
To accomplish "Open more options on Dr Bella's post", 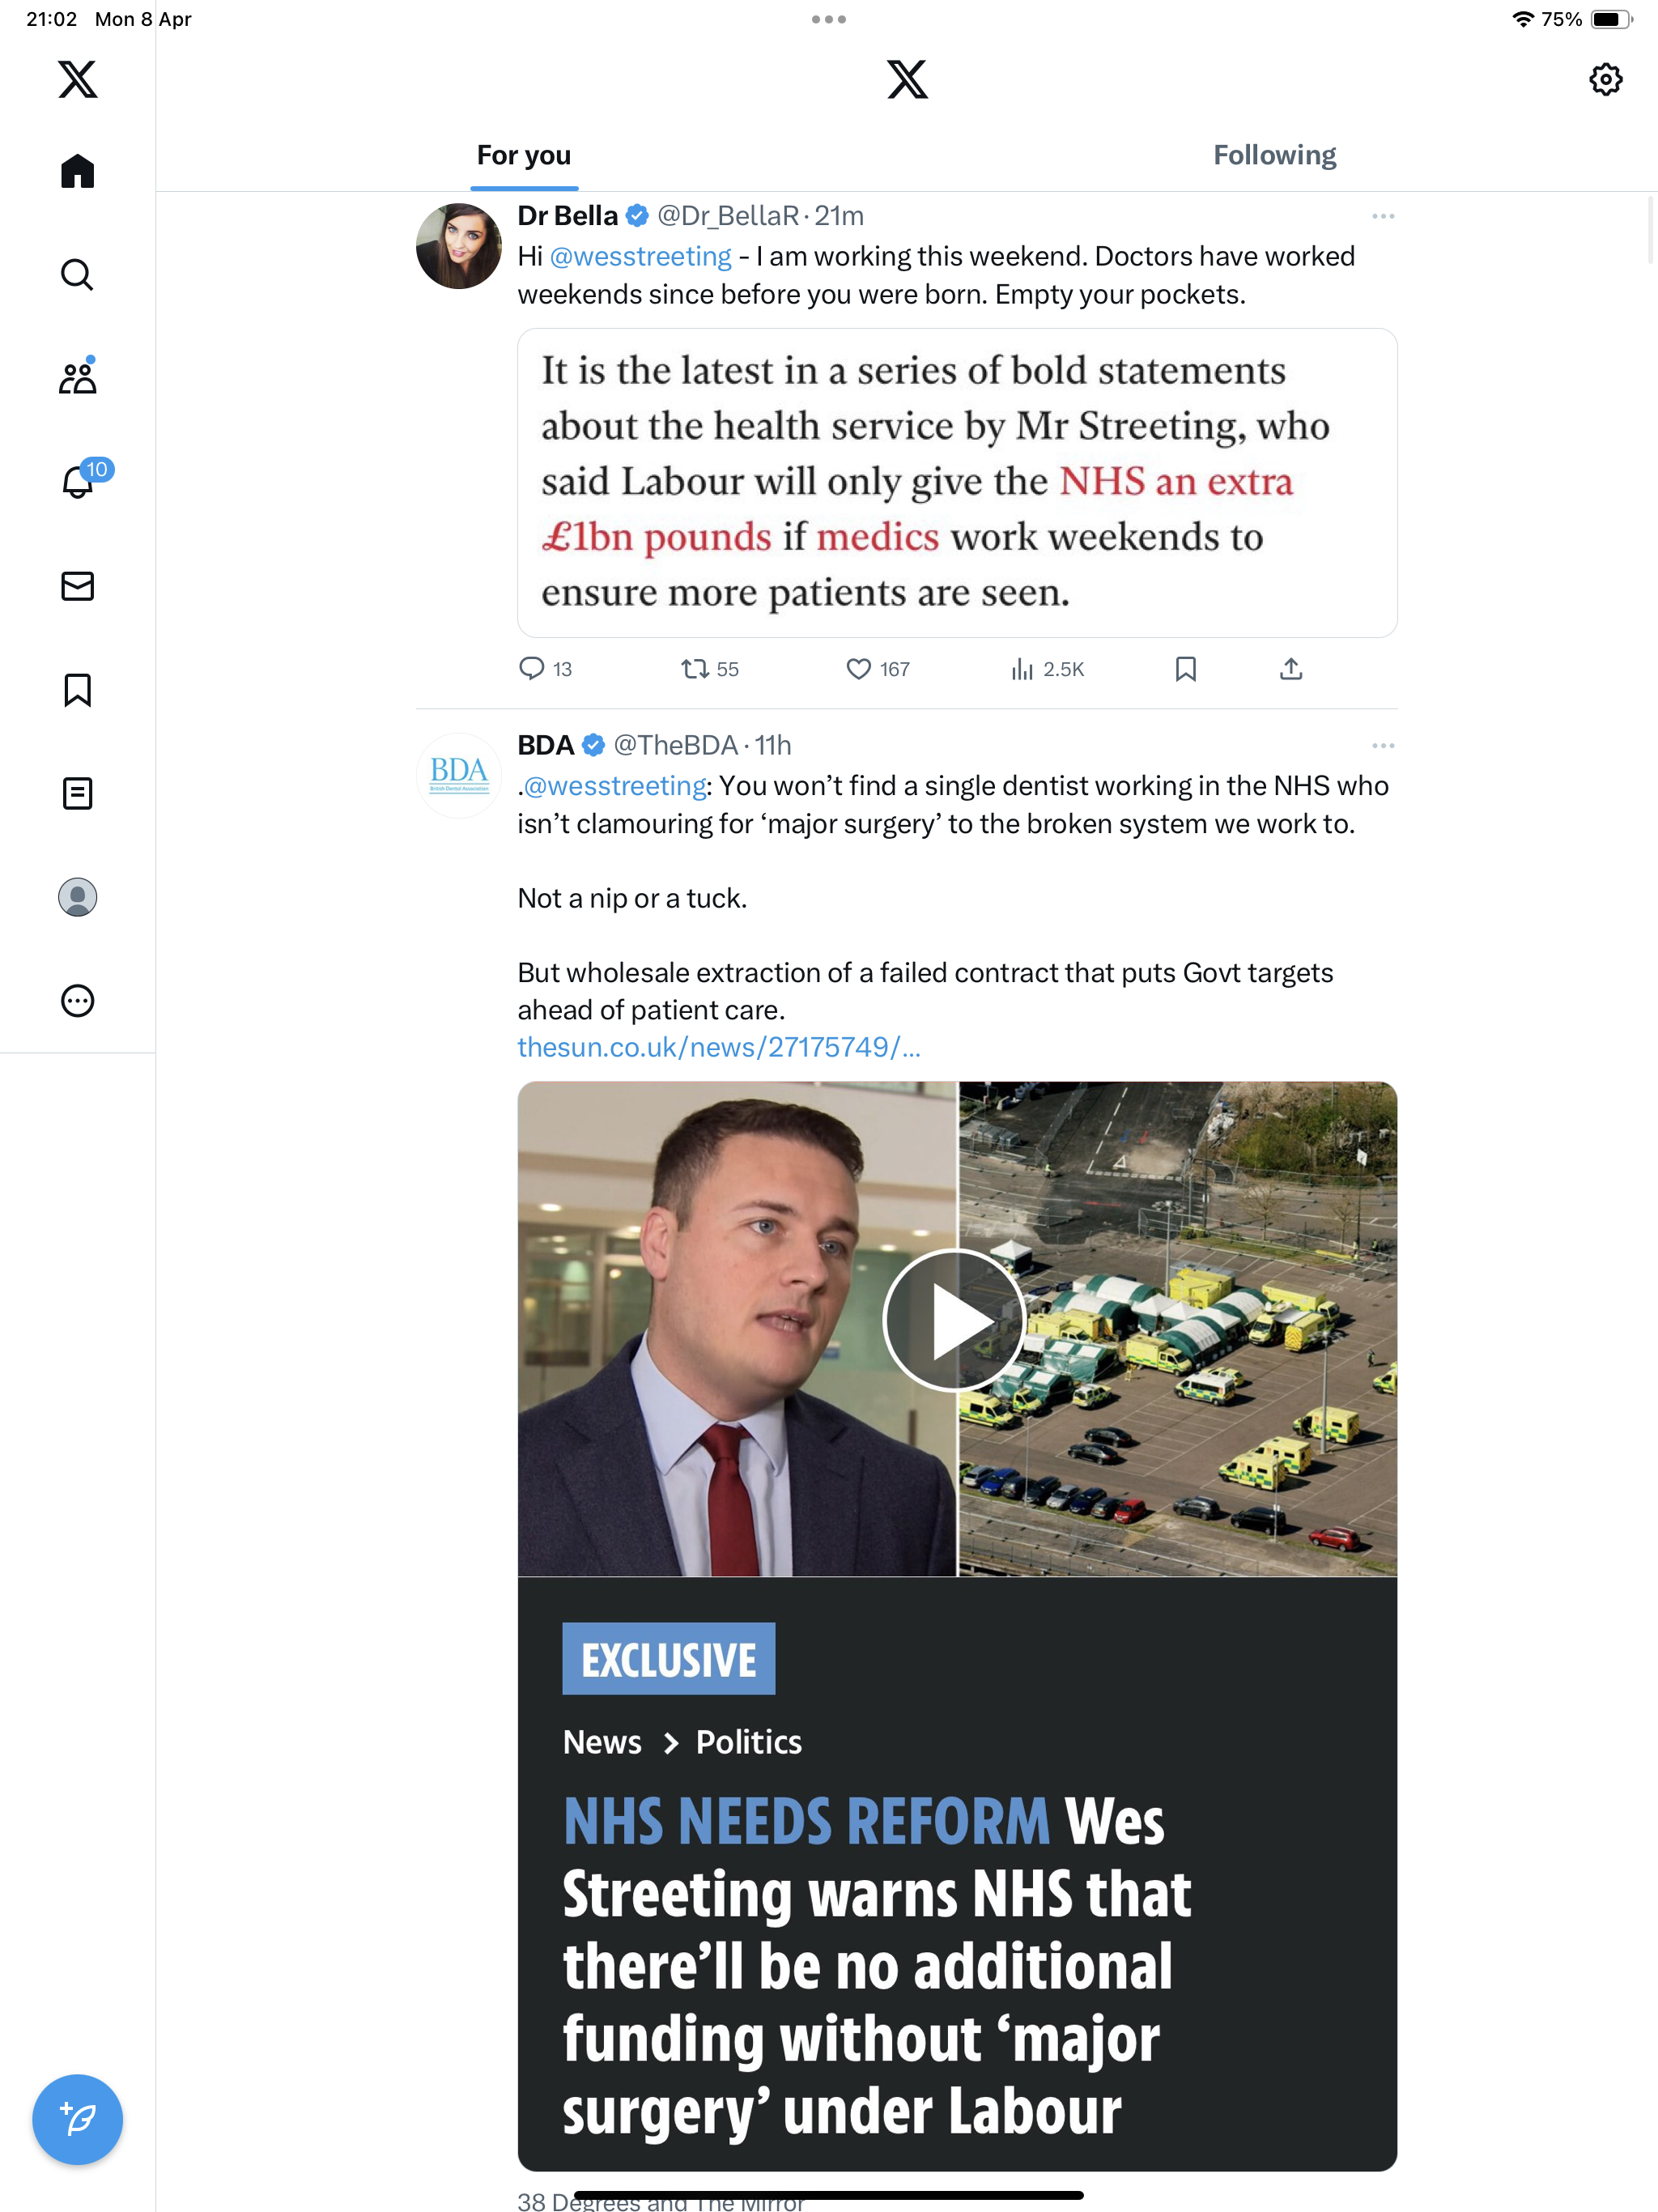I will tap(1383, 216).
